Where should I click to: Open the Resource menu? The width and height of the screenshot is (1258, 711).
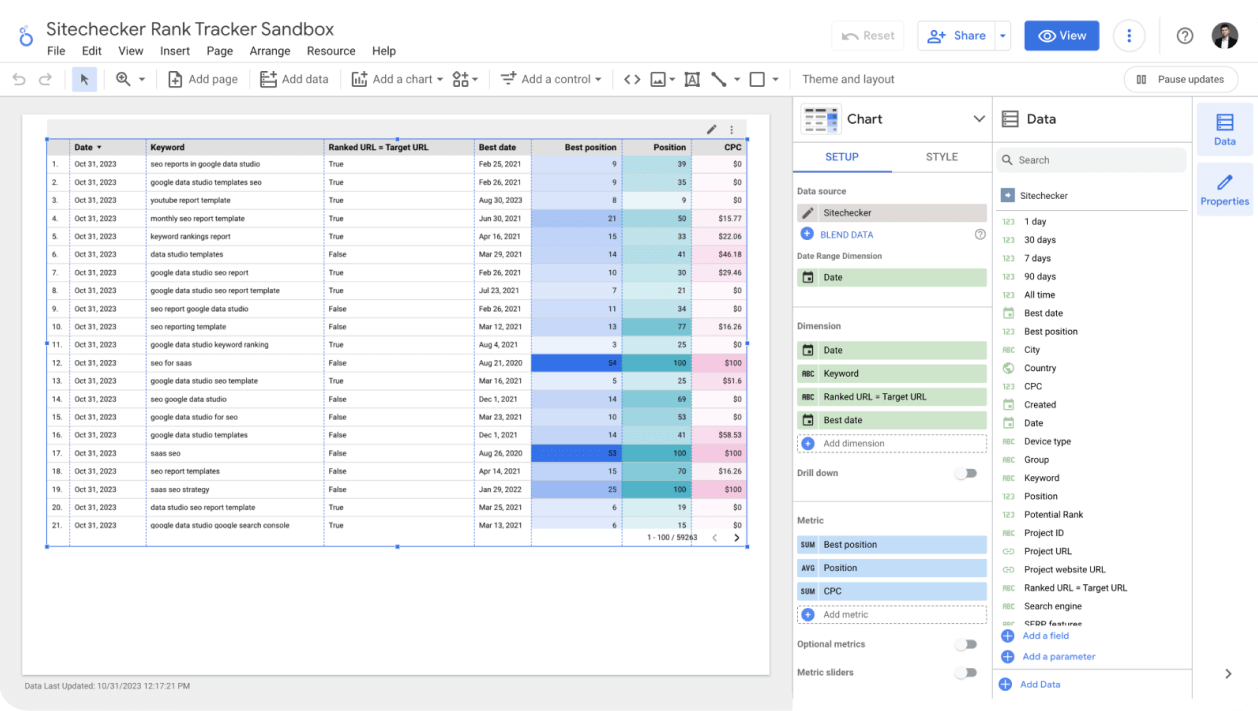pyautogui.click(x=331, y=51)
